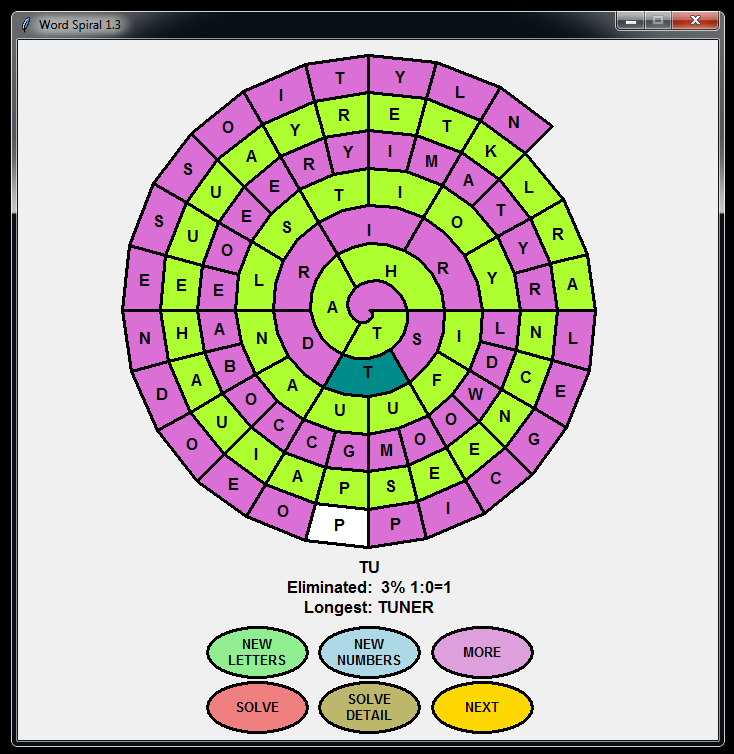
Task: Select the last N cell at spiral's outer end
Action: [x=516, y=122]
